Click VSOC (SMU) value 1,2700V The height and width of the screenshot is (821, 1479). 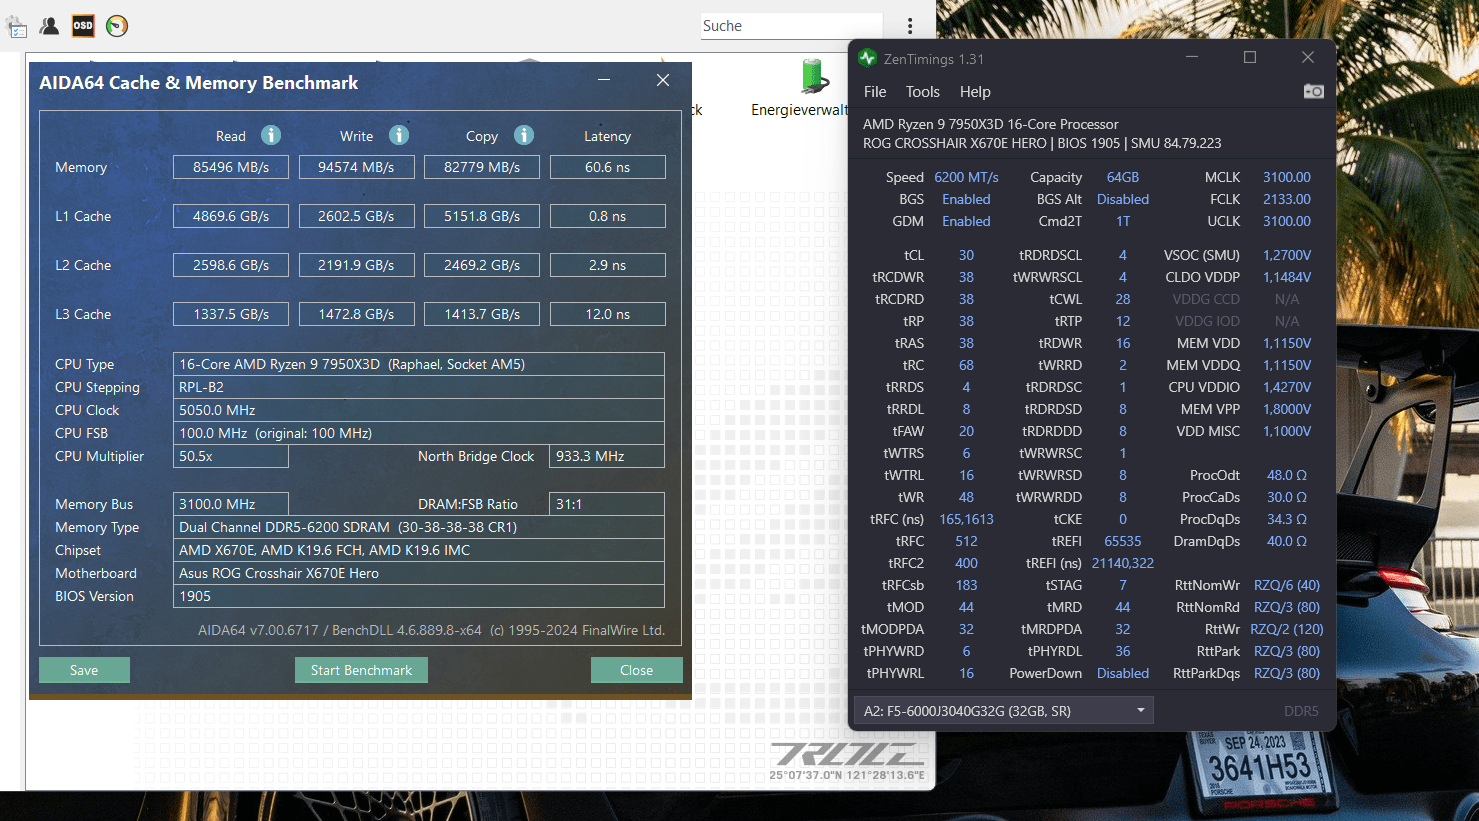[1287, 255]
